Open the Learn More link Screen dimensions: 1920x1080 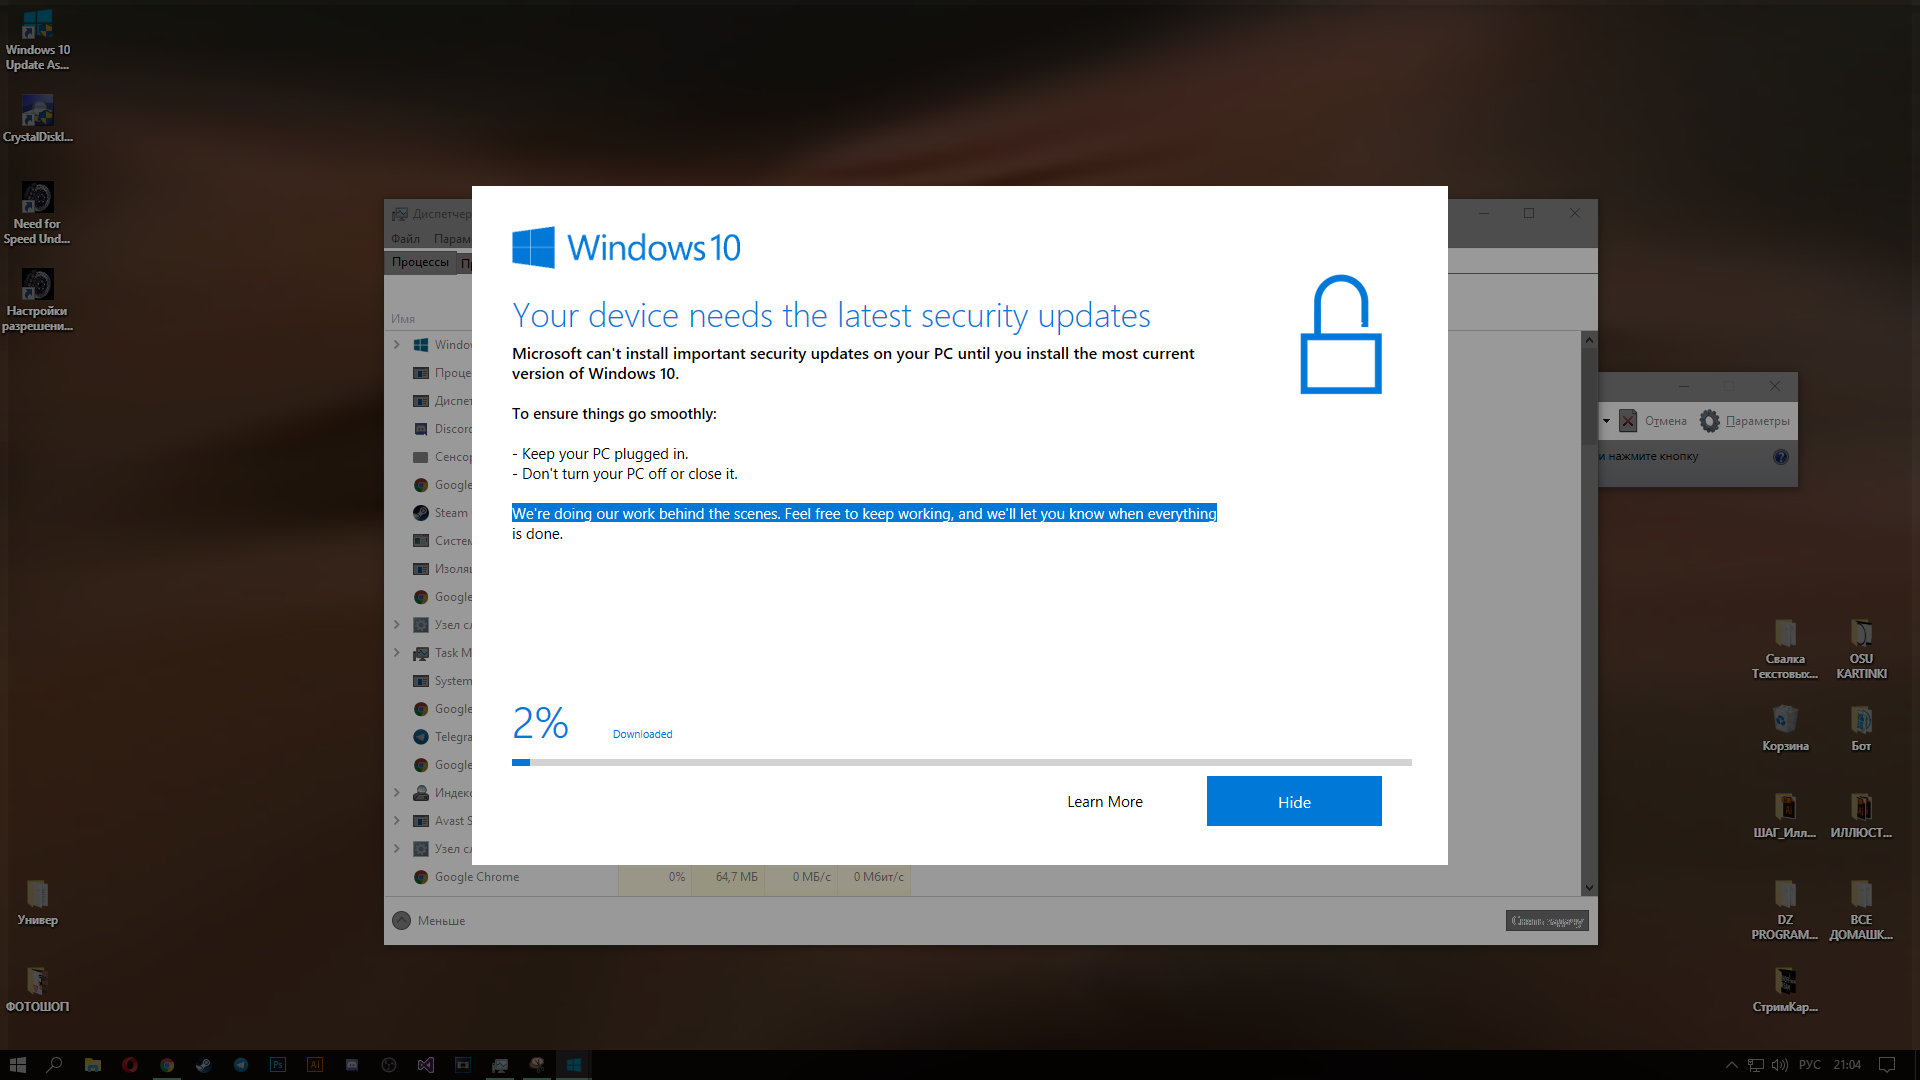[x=1104, y=802]
